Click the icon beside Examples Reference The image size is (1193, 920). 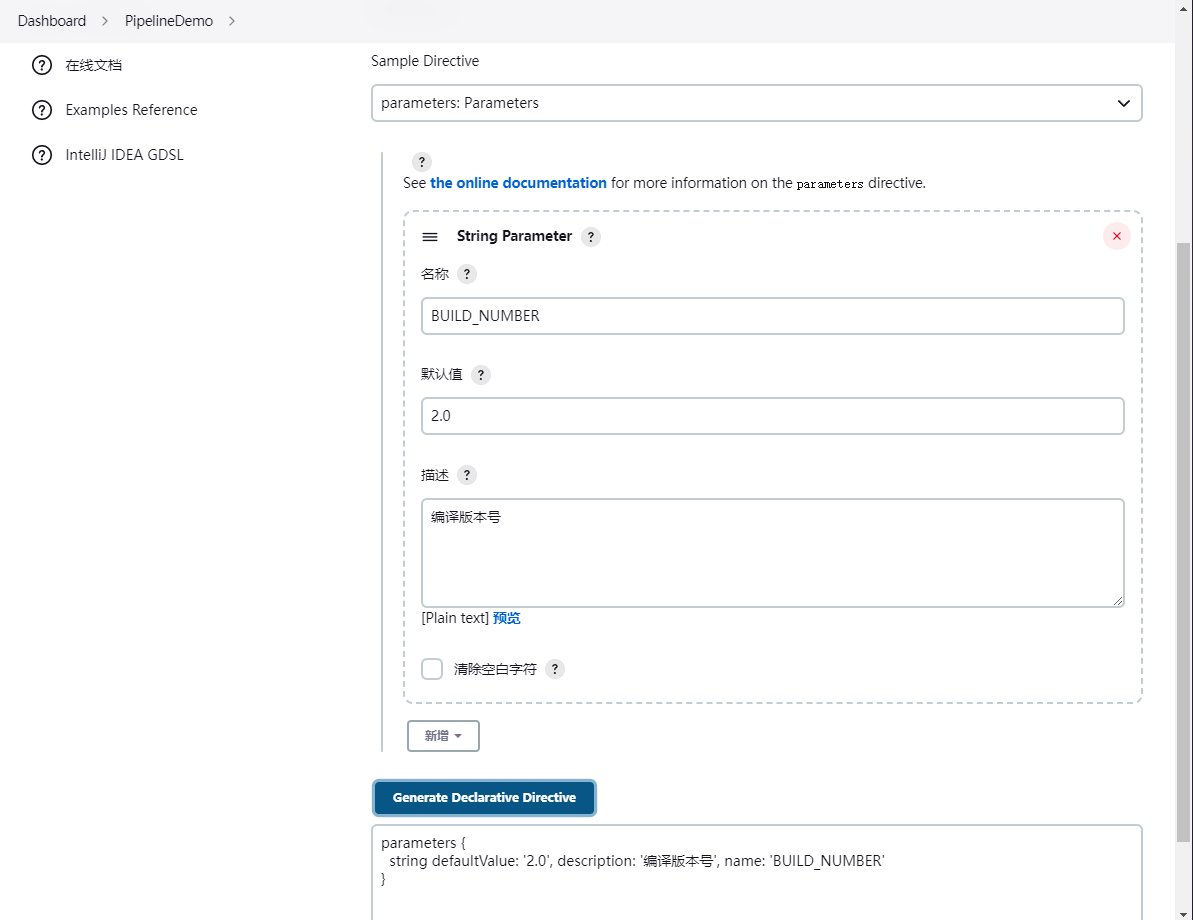pos(41,109)
